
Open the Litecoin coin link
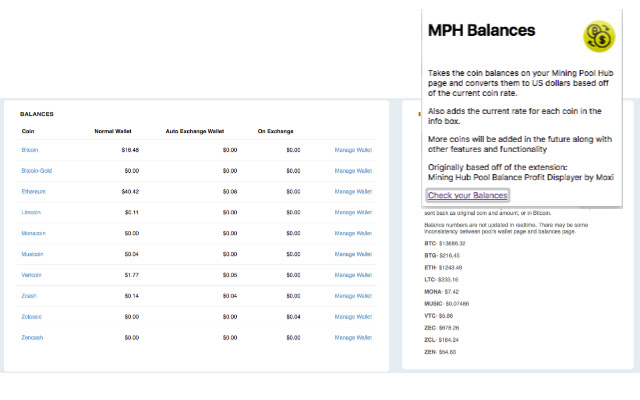[31, 213]
